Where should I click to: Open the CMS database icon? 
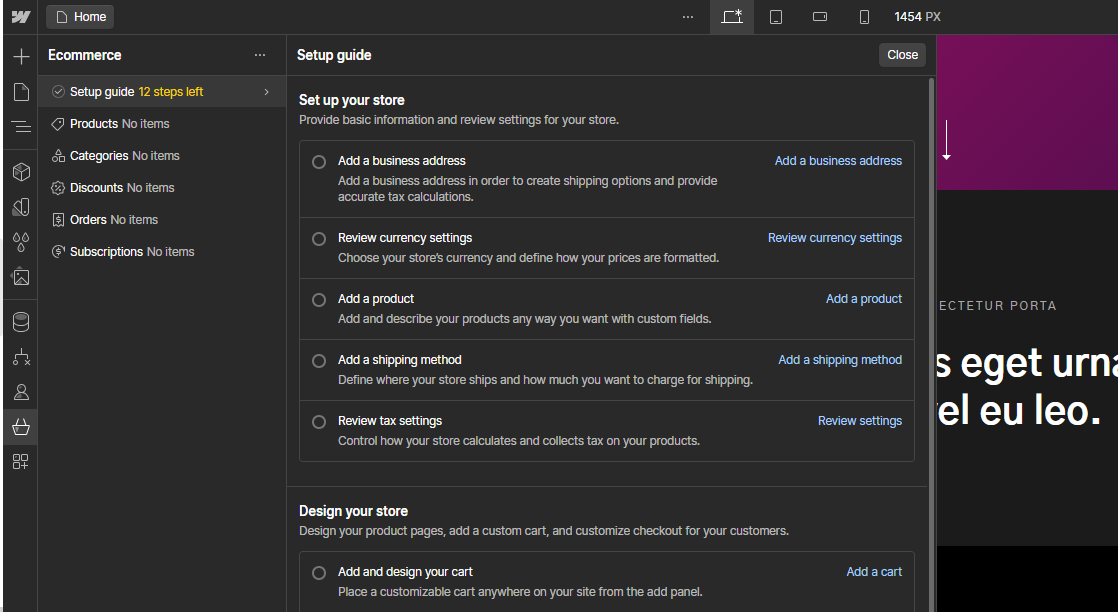[20, 322]
